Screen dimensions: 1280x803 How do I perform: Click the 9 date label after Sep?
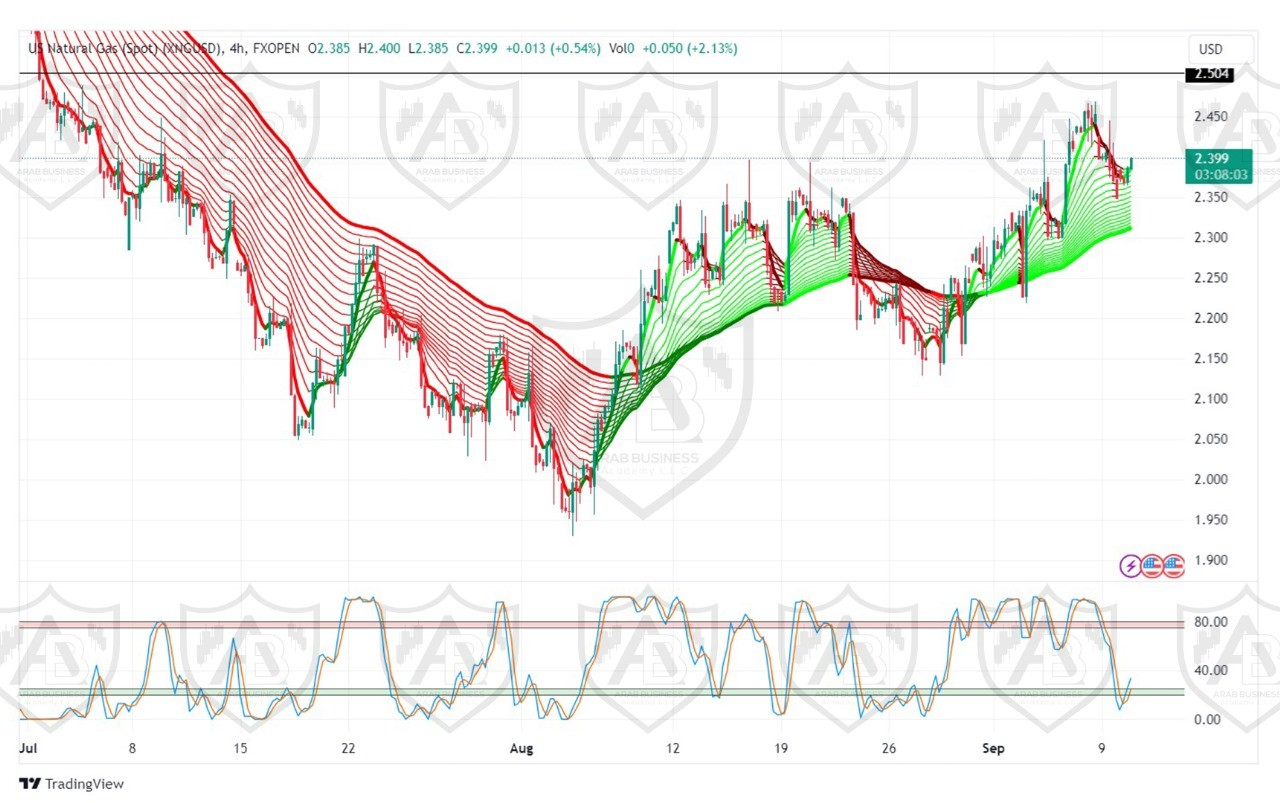pyautogui.click(x=1101, y=748)
